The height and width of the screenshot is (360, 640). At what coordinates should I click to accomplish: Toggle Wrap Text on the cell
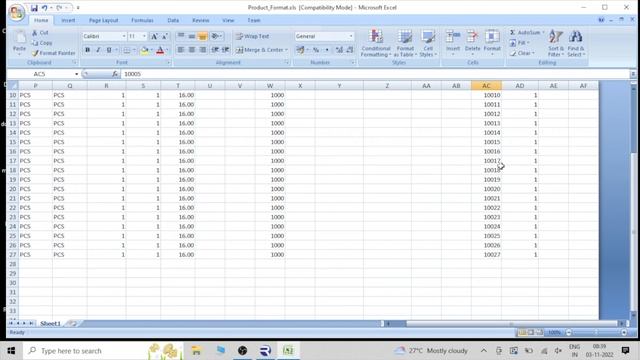253,36
